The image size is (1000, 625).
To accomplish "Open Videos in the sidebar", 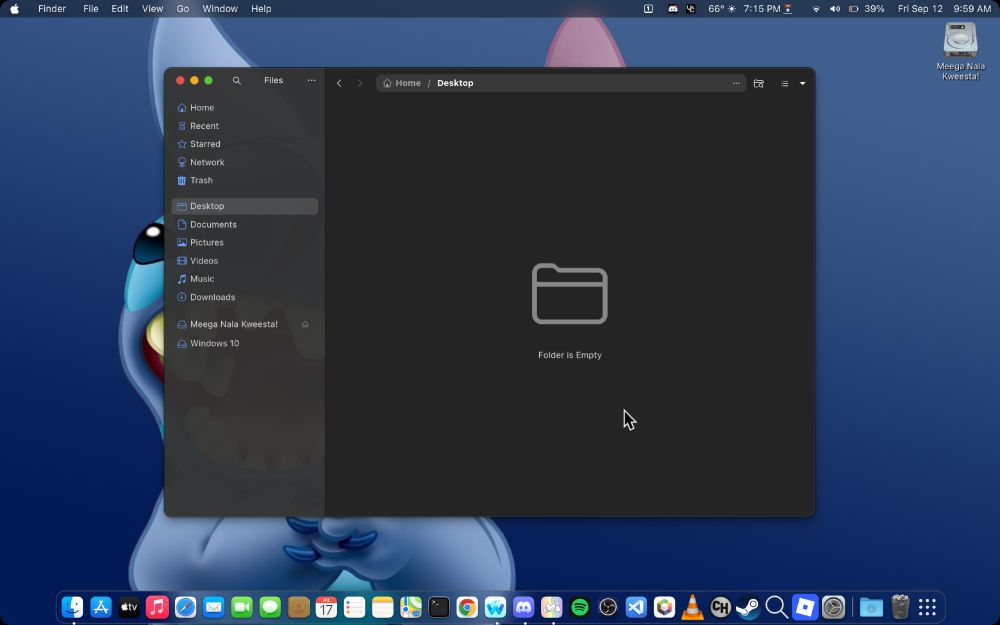I will [245, 261].
